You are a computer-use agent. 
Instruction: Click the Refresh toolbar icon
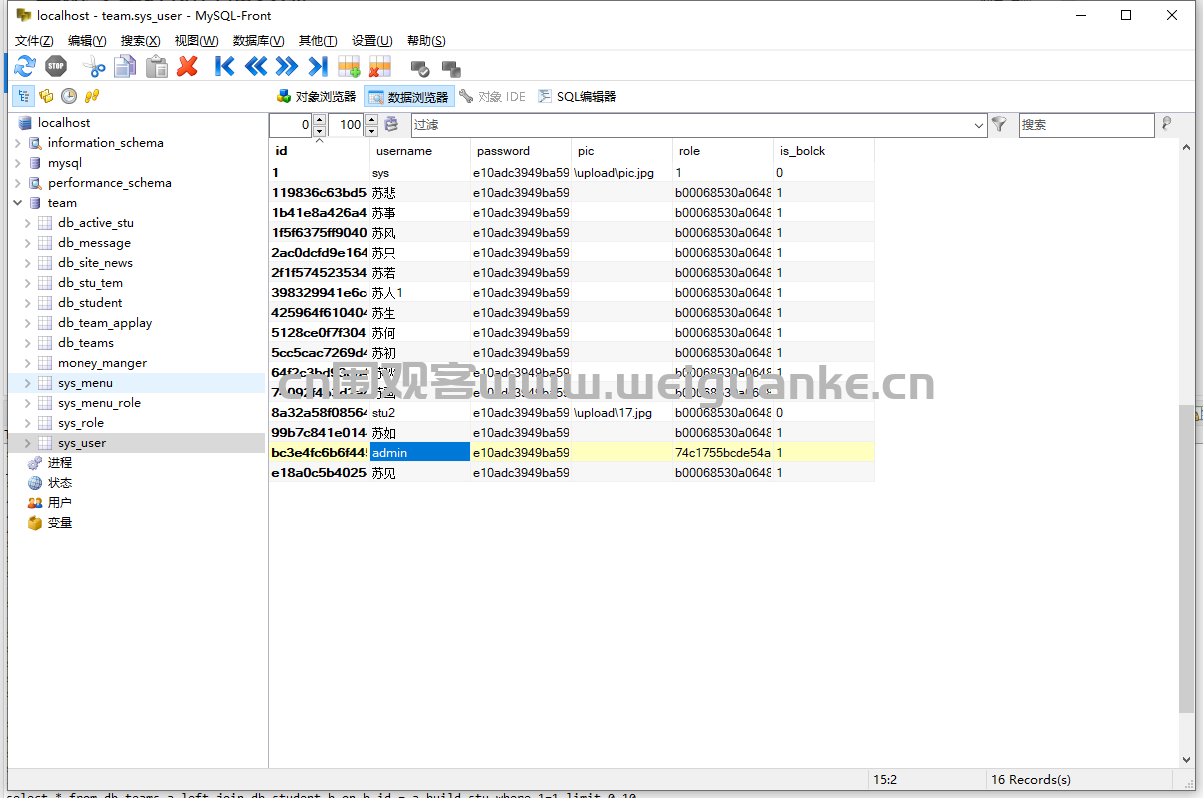pos(25,67)
